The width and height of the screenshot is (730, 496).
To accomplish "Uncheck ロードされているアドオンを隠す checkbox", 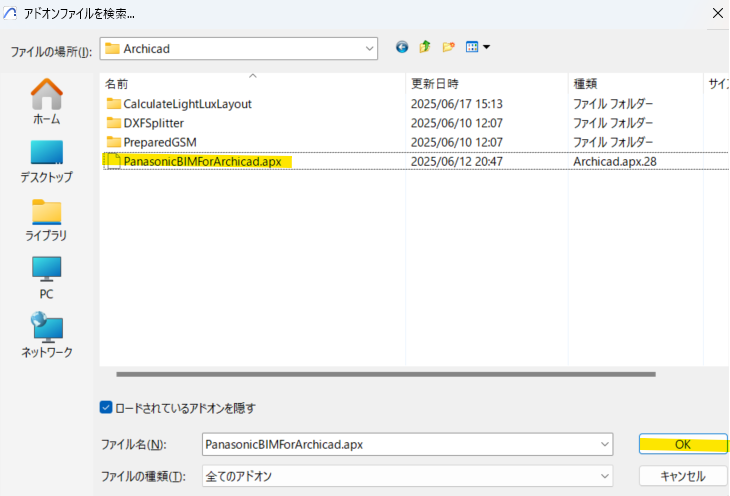I will pos(106,407).
